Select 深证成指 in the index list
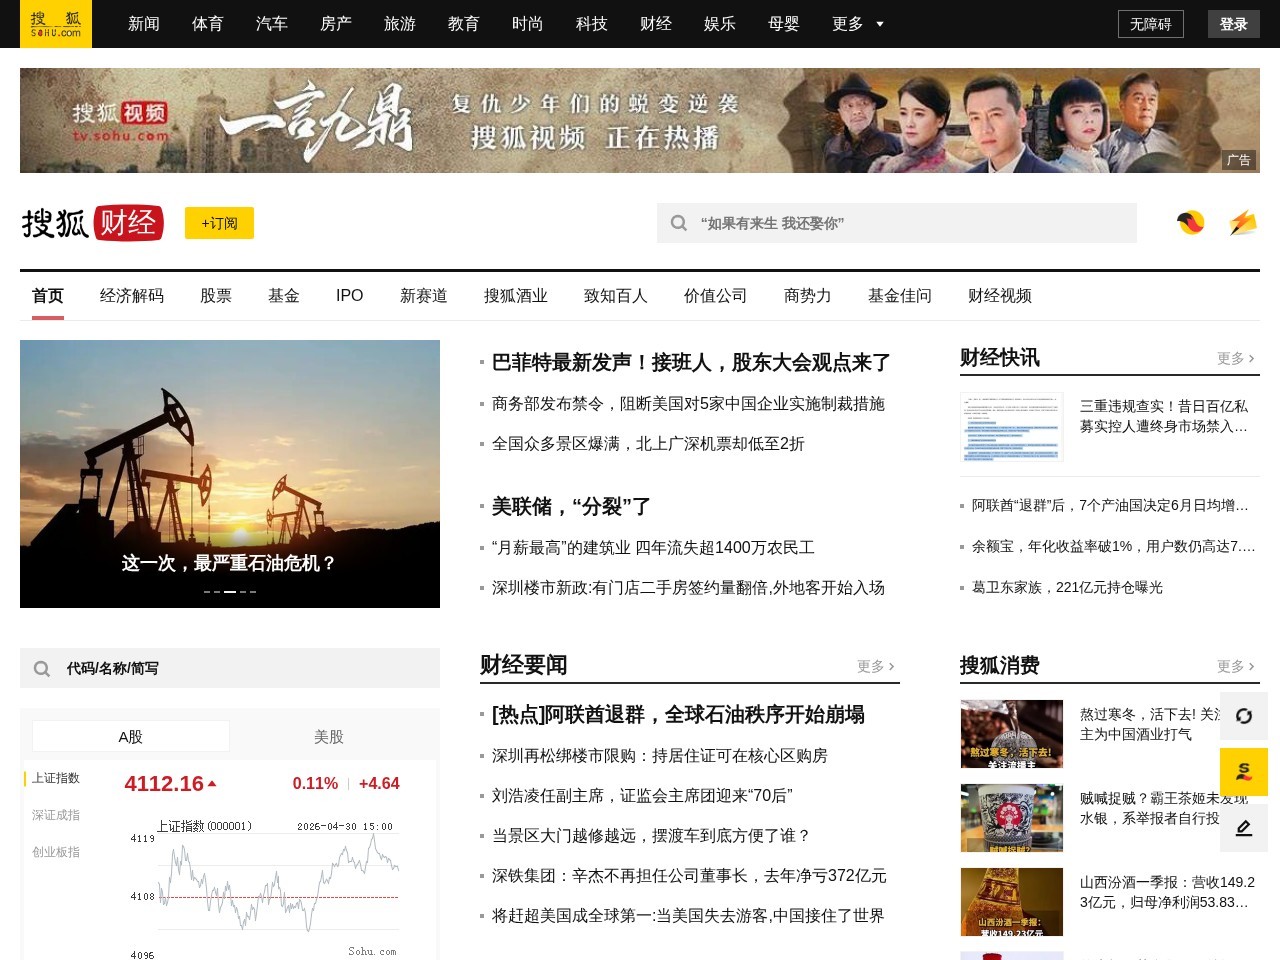Image resolution: width=1280 pixels, height=960 pixels. point(56,815)
